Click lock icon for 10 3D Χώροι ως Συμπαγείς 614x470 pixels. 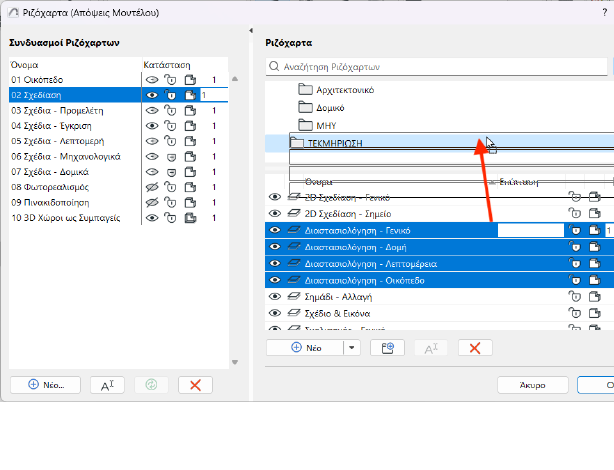[x=171, y=217]
